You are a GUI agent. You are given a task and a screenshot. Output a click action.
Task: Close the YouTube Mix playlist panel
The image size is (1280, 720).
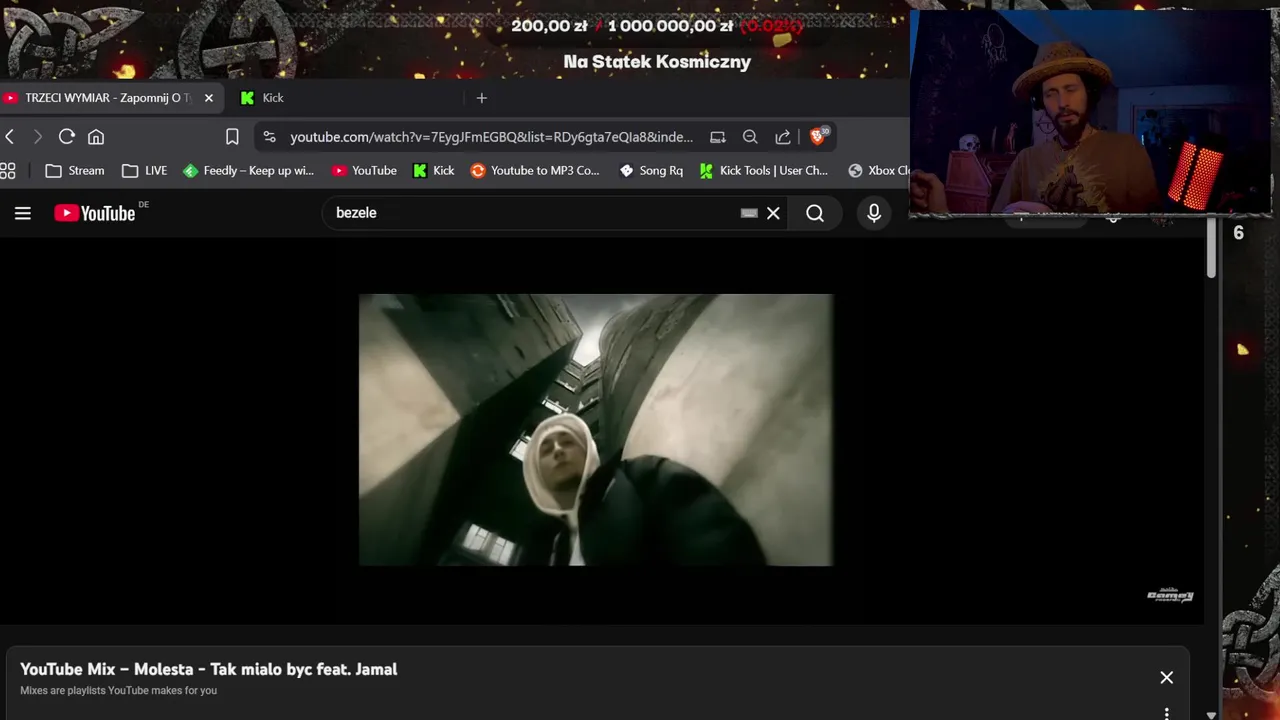click(1166, 678)
